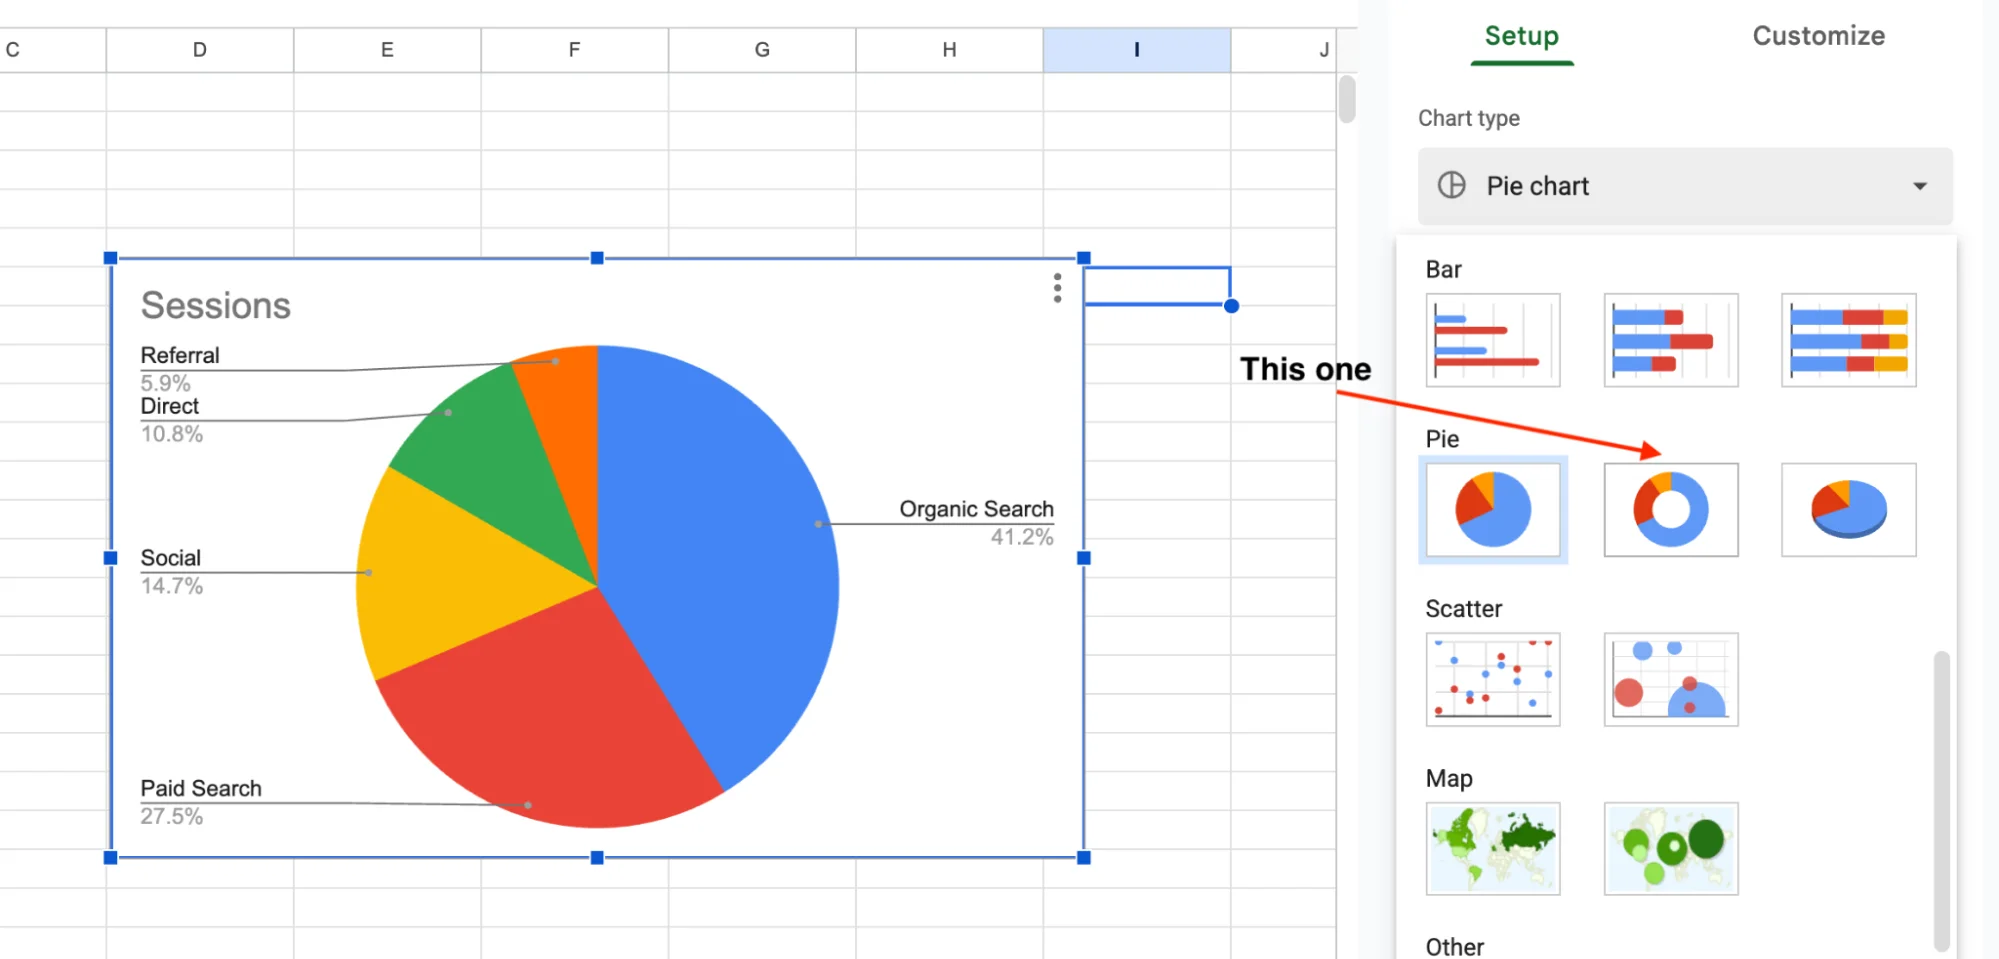Switch to the Customize tab
The image size is (1999, 959).
pyautogui.click(x=1818, y=36)
